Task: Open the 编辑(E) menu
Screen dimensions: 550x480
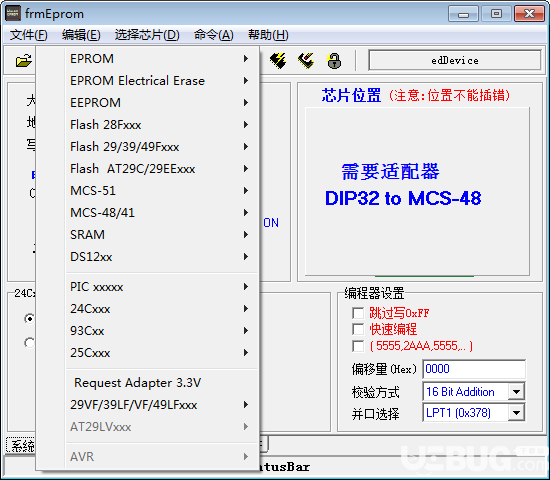Action: 81,35
